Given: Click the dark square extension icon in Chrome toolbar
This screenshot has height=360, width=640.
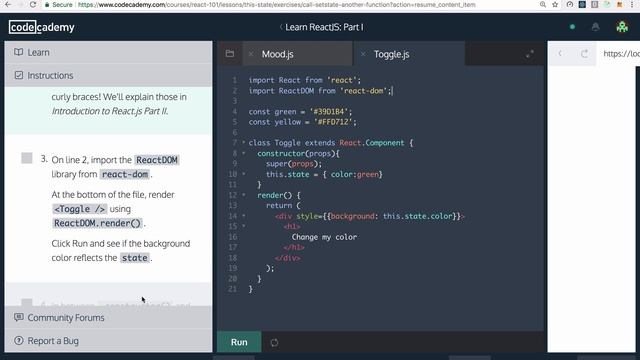Looking at the screenshot, I should pyautogui.click(x=582, y=4).
